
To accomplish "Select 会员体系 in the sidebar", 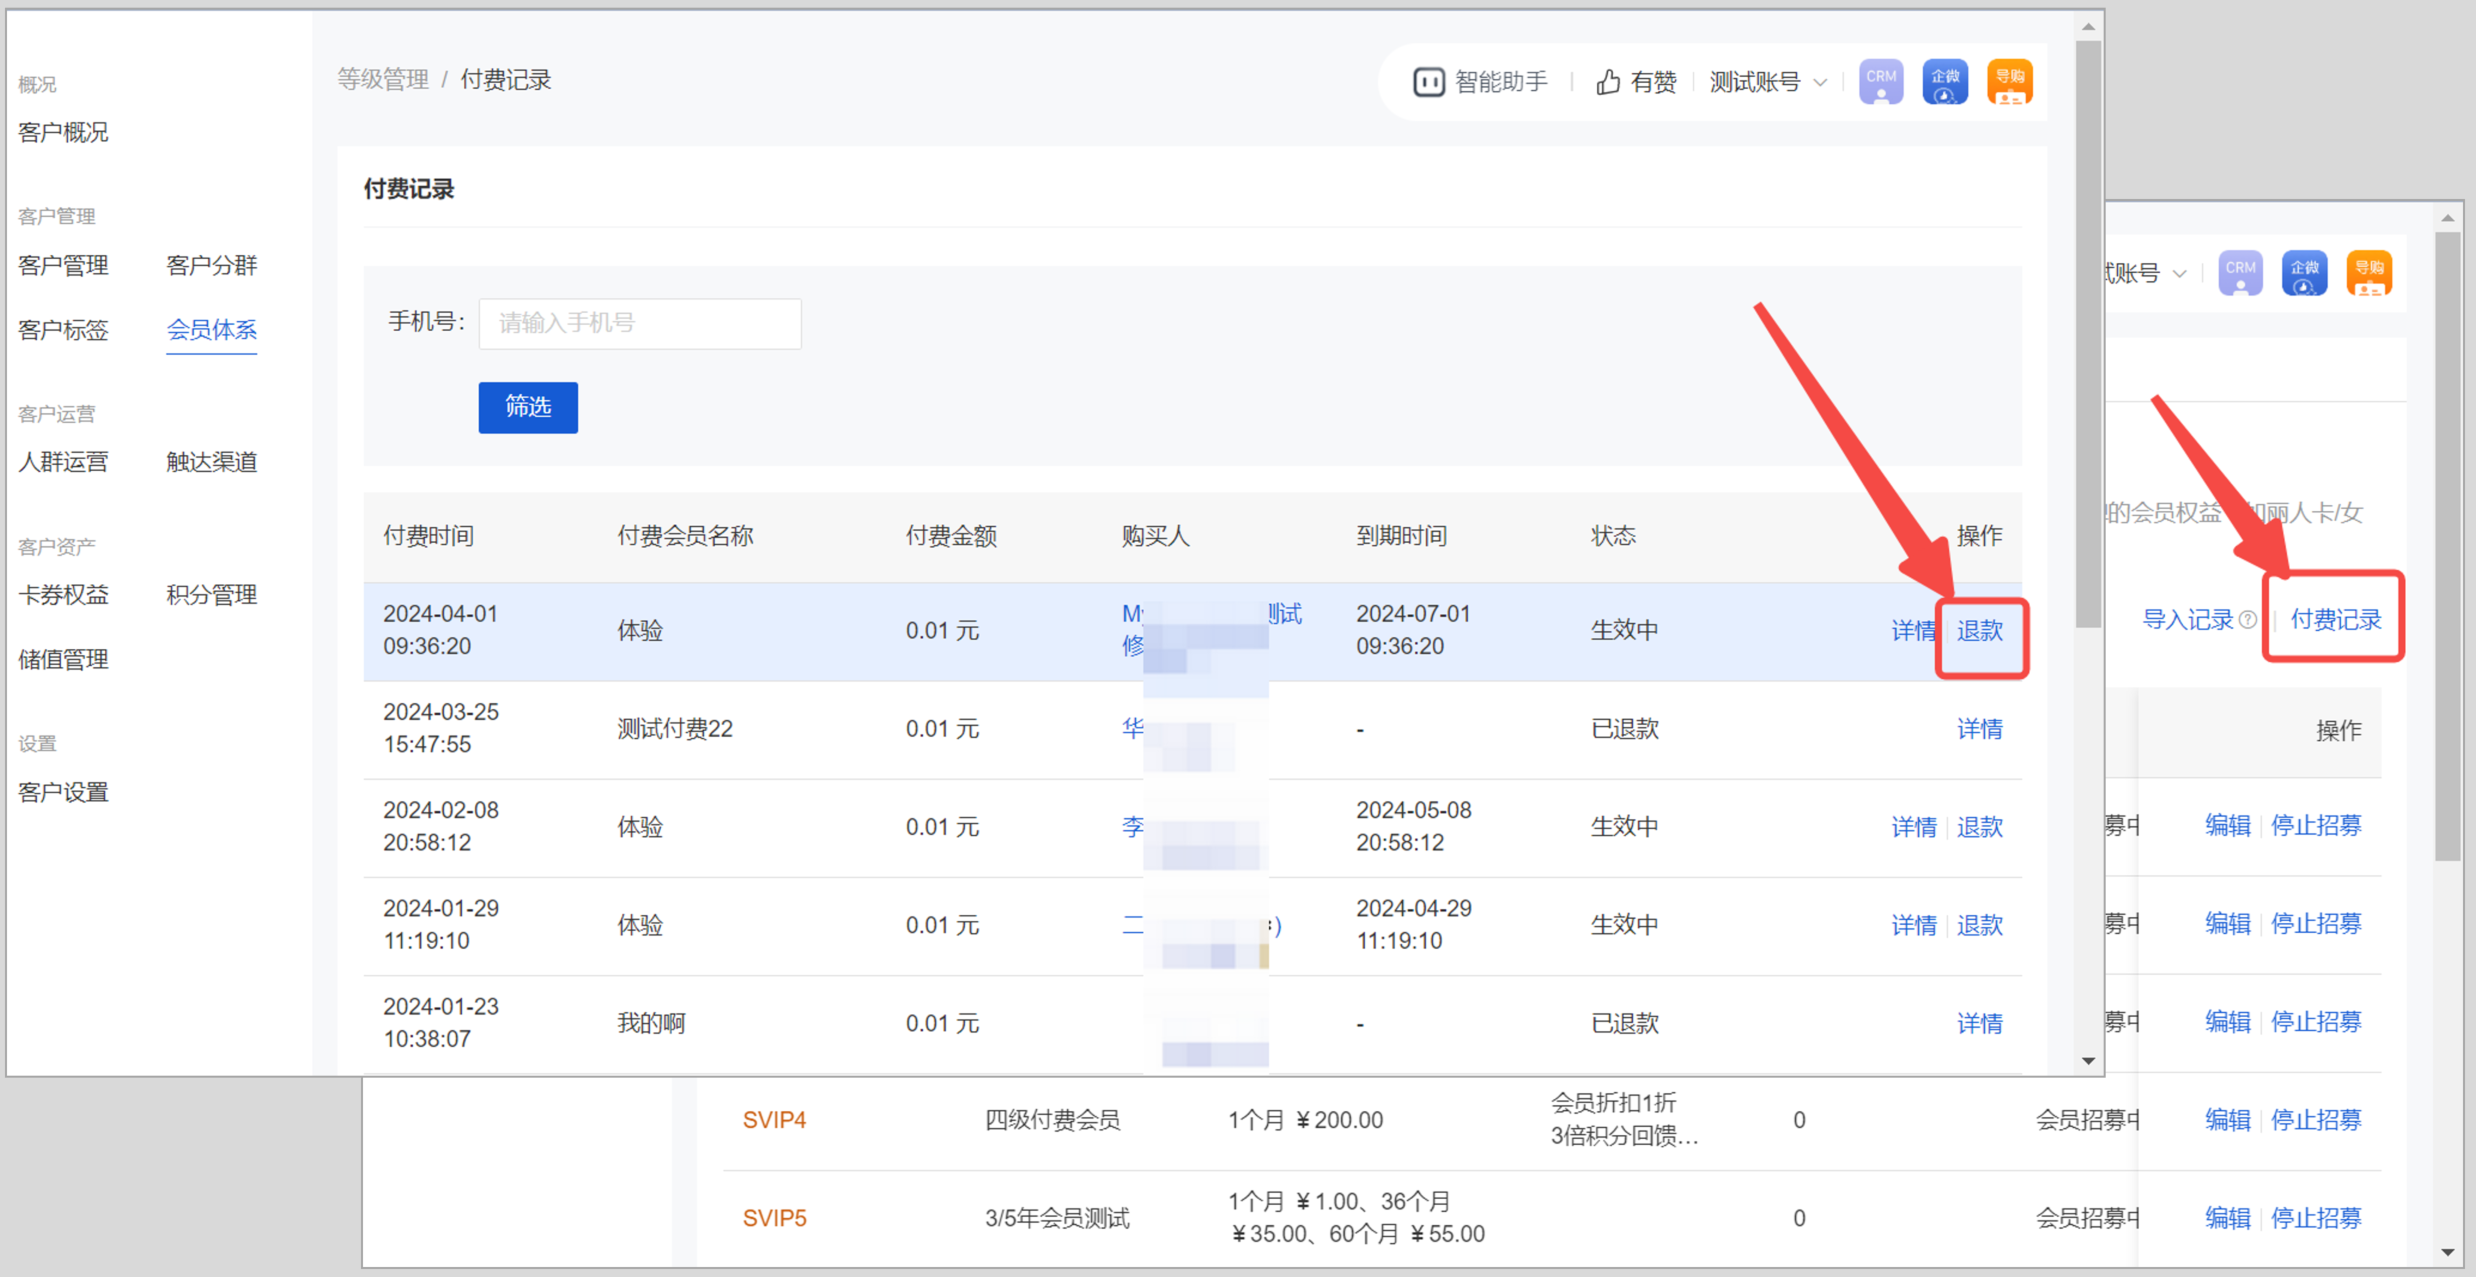I will (211, 330).
